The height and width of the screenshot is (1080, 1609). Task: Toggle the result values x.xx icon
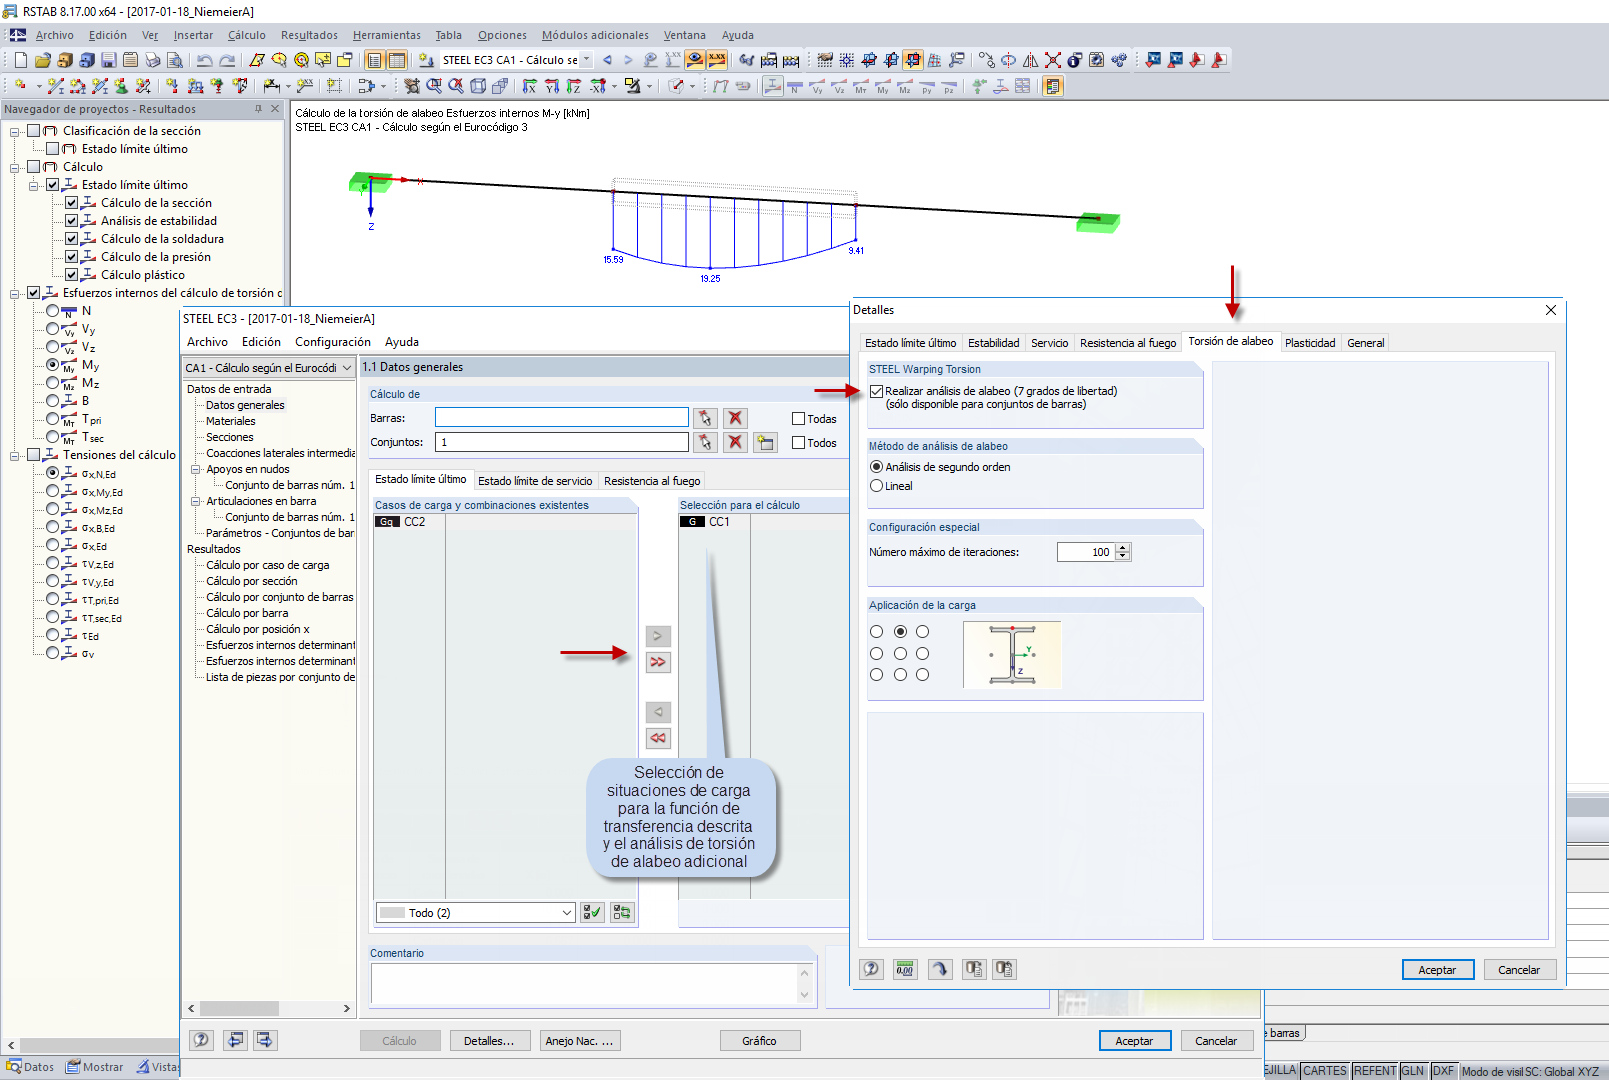tap(716, 60)
